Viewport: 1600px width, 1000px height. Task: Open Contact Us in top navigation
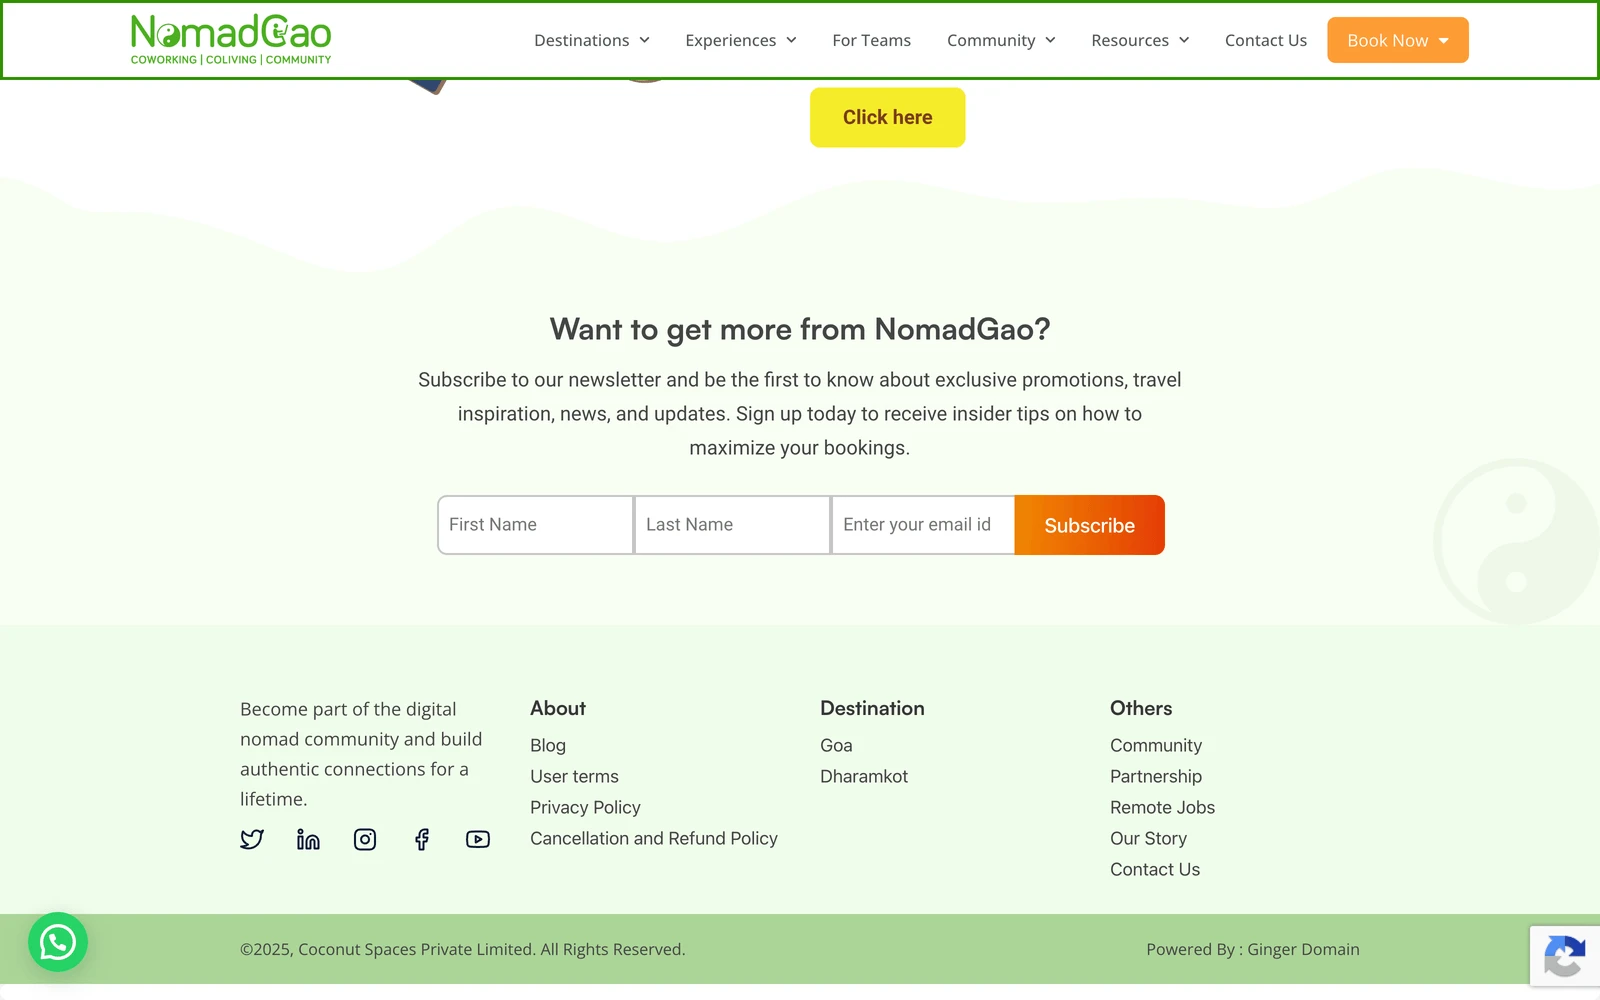click(x=1266, y=40)
